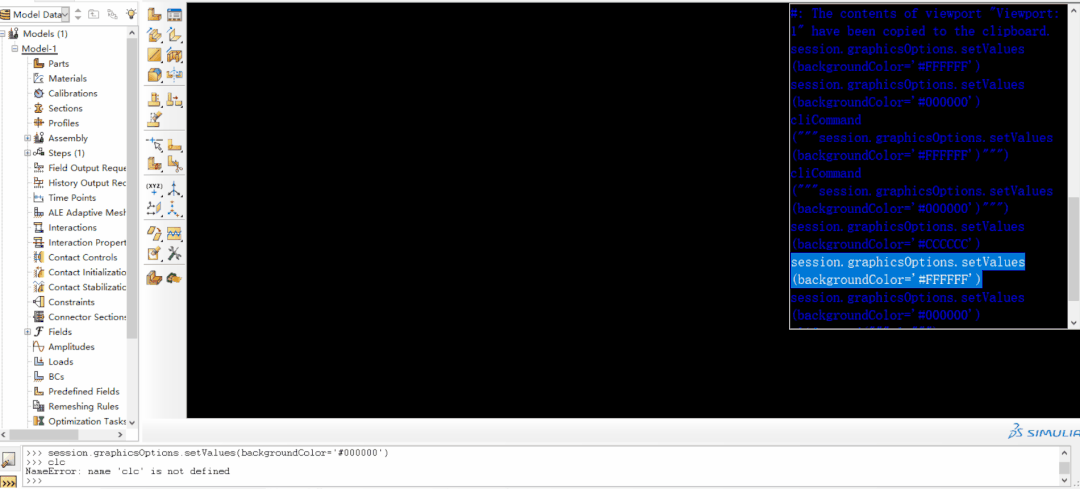Image resolution: width=1080 pixels, height=489 pixels.
Task: Click the model tree scroll up arrow
Action: tap(132, 33)
